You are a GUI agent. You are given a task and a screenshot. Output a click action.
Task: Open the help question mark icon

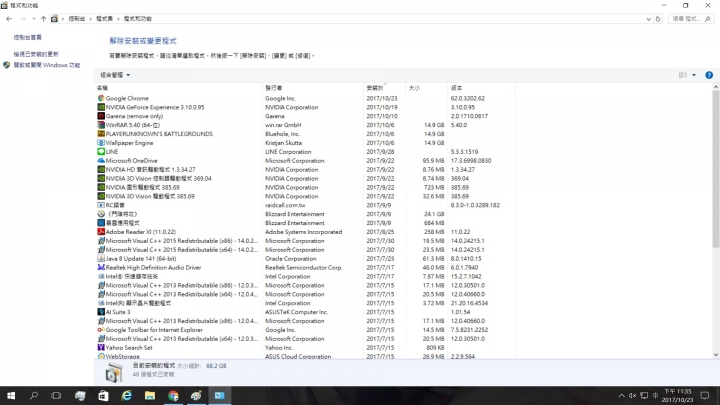point(709,75)
